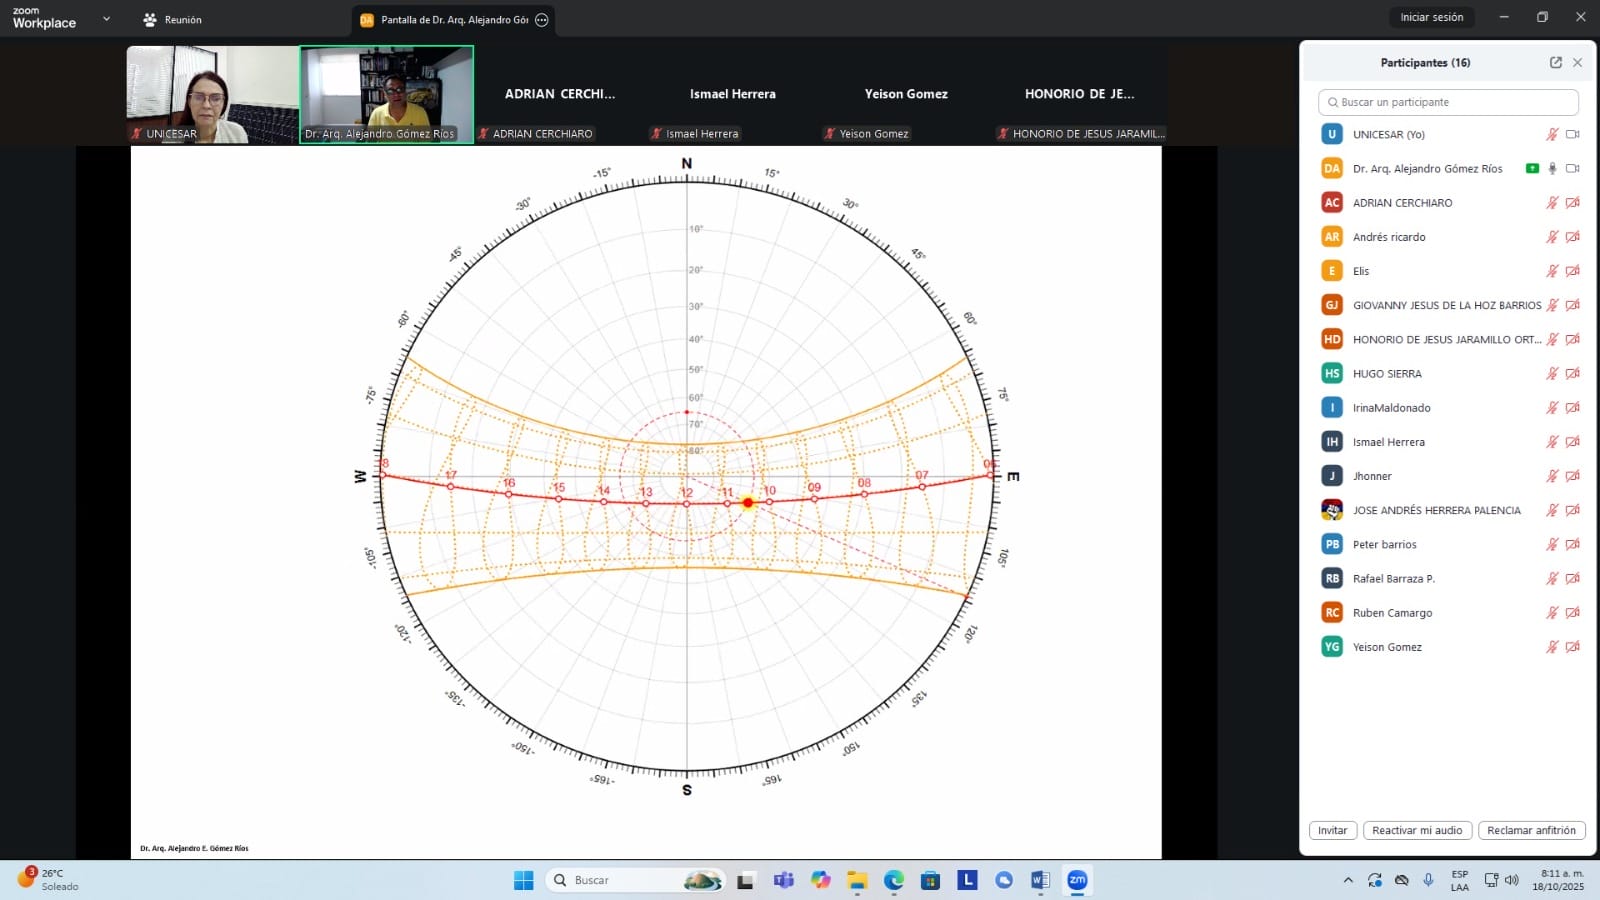The image size is (1600, 900).
Task: Click Reactivar mi audio button
Action: pos(1416,830)
